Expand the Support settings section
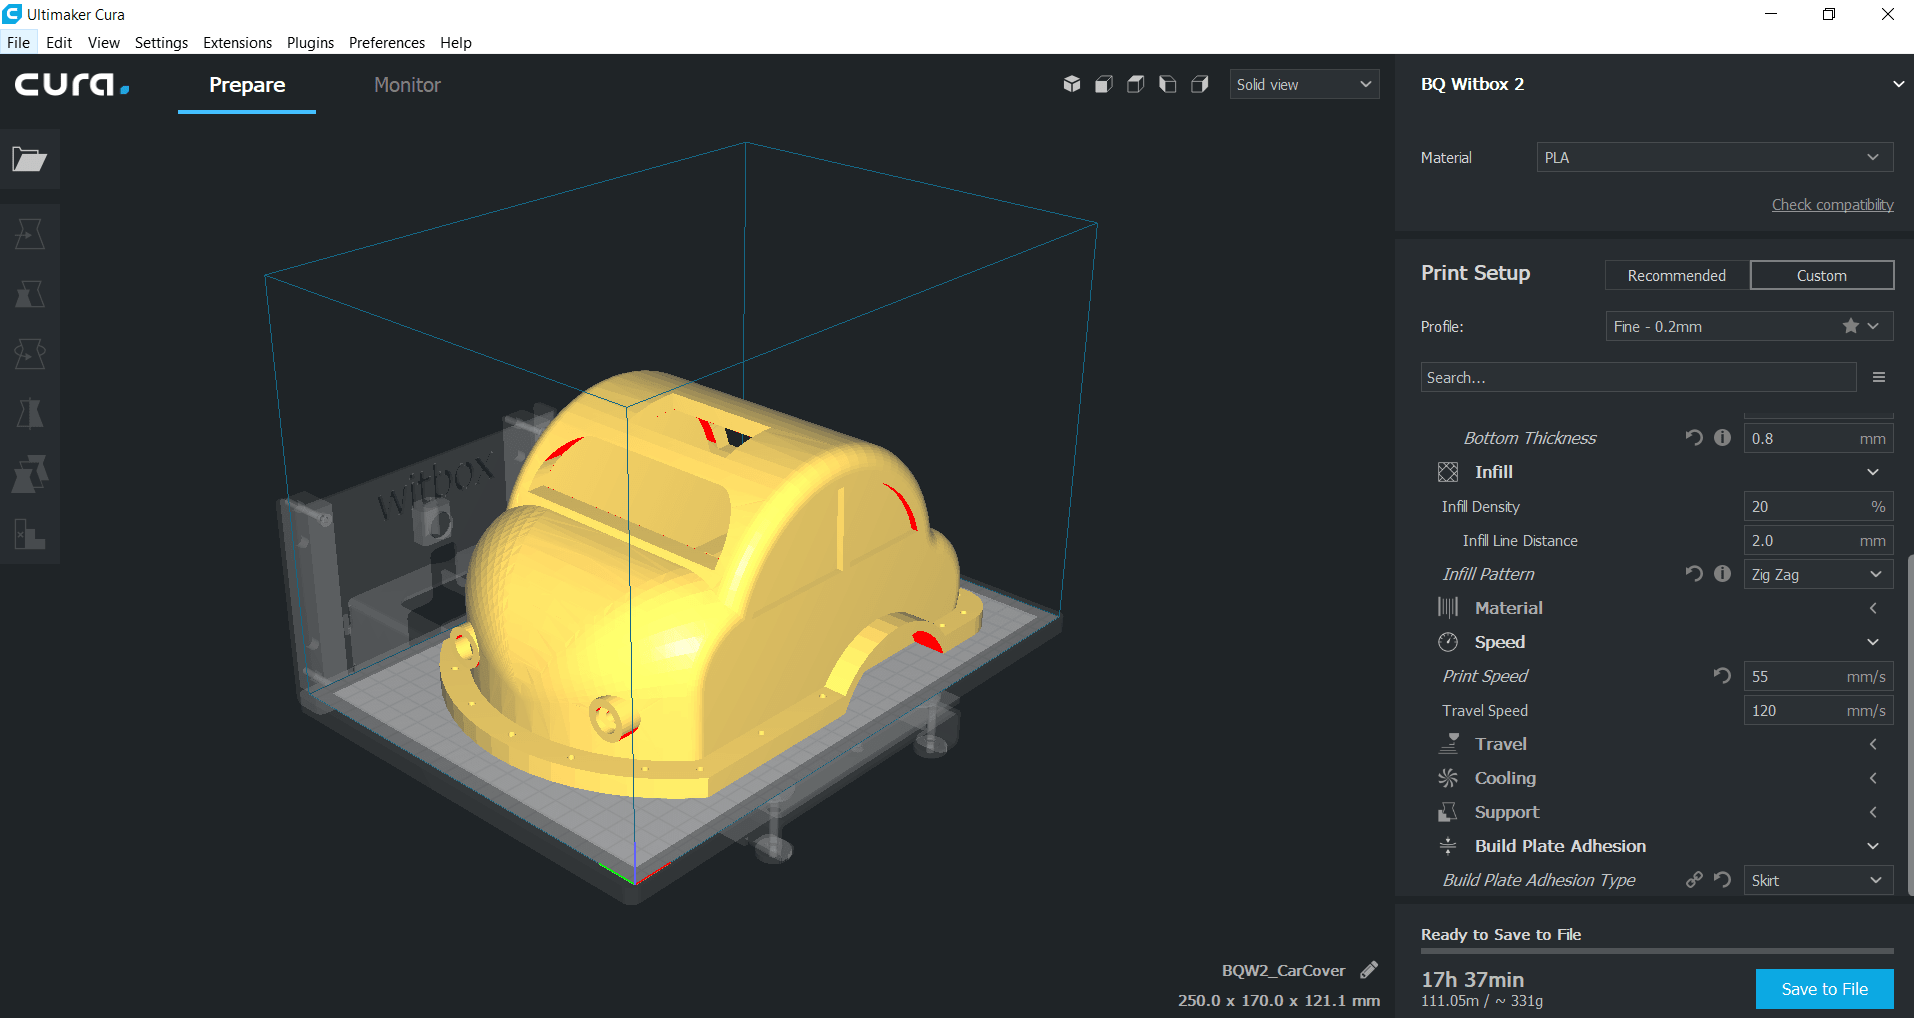This screenshot has height=1018, width=1914. pos(1873,812)
